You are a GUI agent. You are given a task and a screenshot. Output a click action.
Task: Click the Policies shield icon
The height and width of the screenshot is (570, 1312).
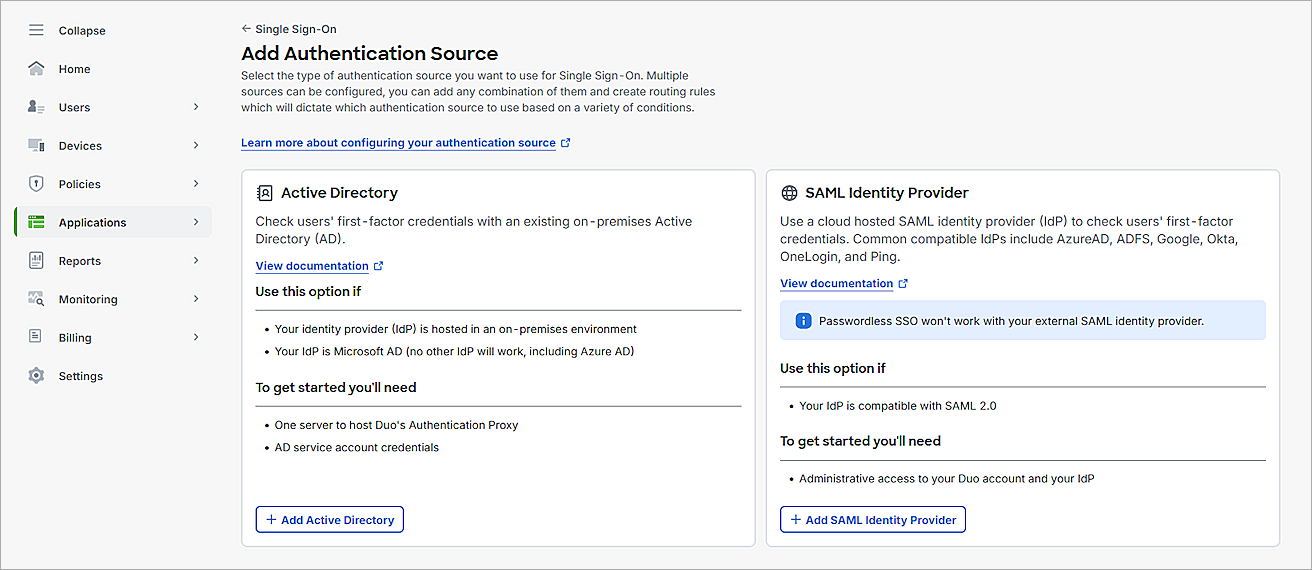36,184
